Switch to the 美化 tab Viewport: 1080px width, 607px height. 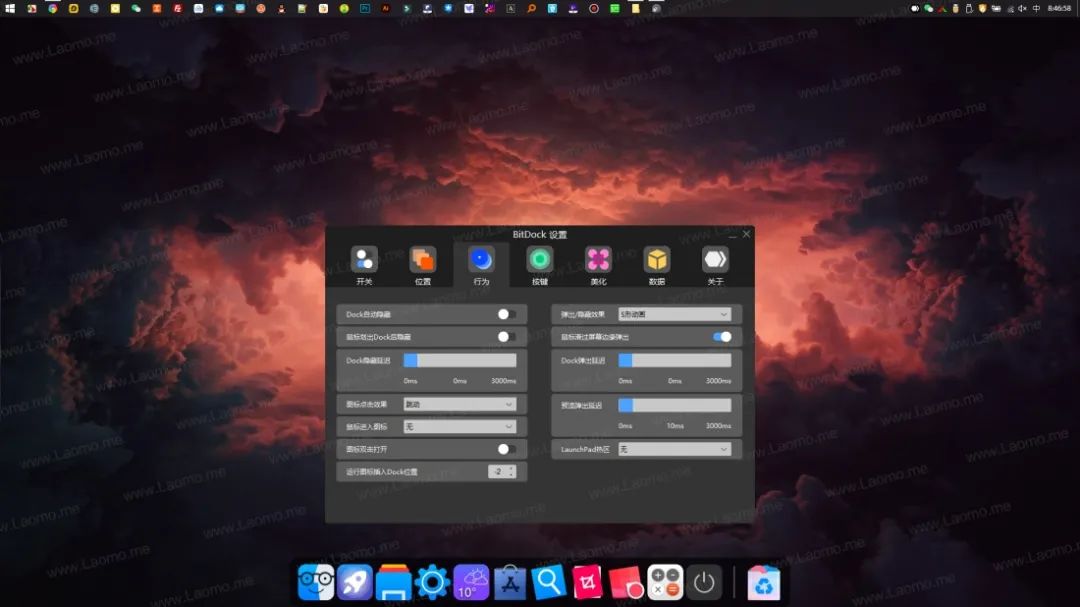[x=598, y=260]
